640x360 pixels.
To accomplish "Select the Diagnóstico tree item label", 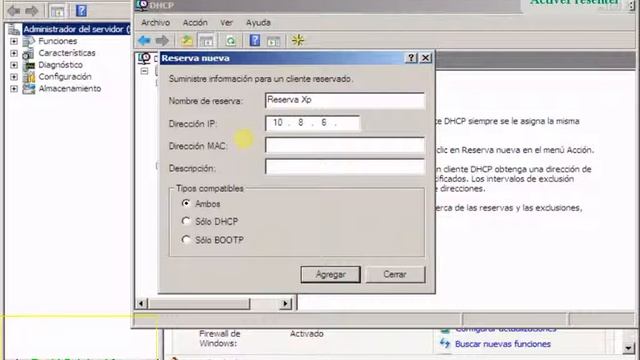I will (x=60, y=65).
